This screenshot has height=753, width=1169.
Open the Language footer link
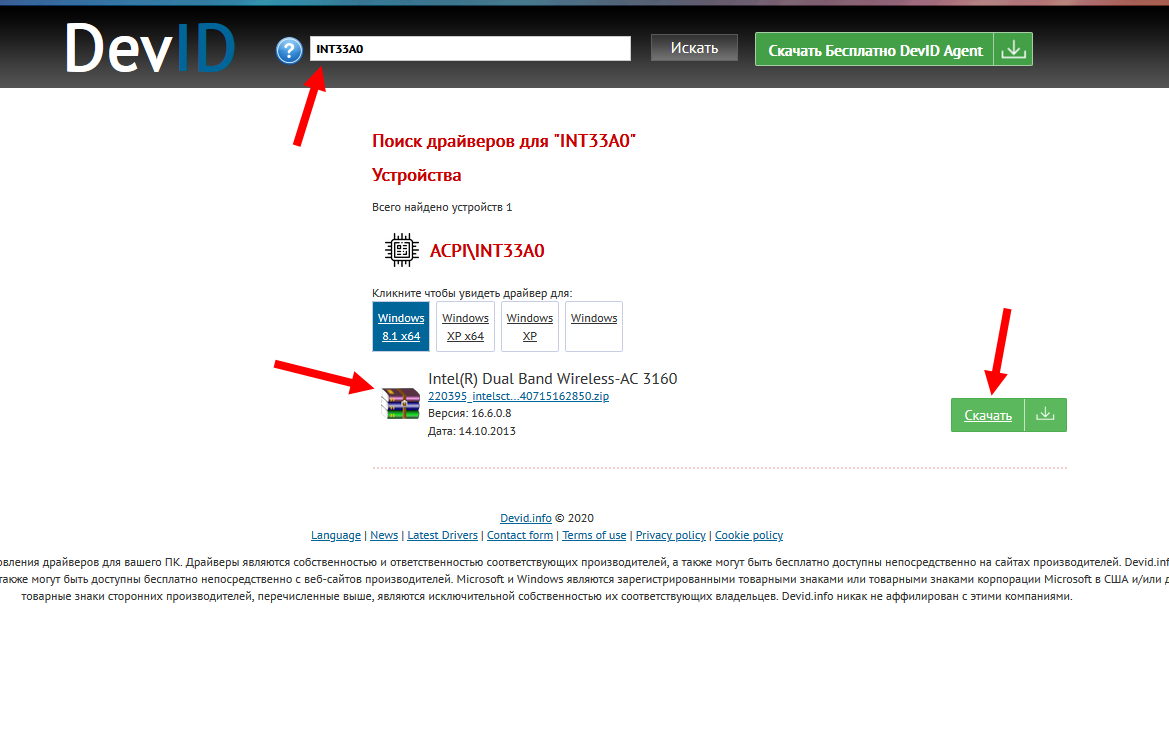point(335,535)
